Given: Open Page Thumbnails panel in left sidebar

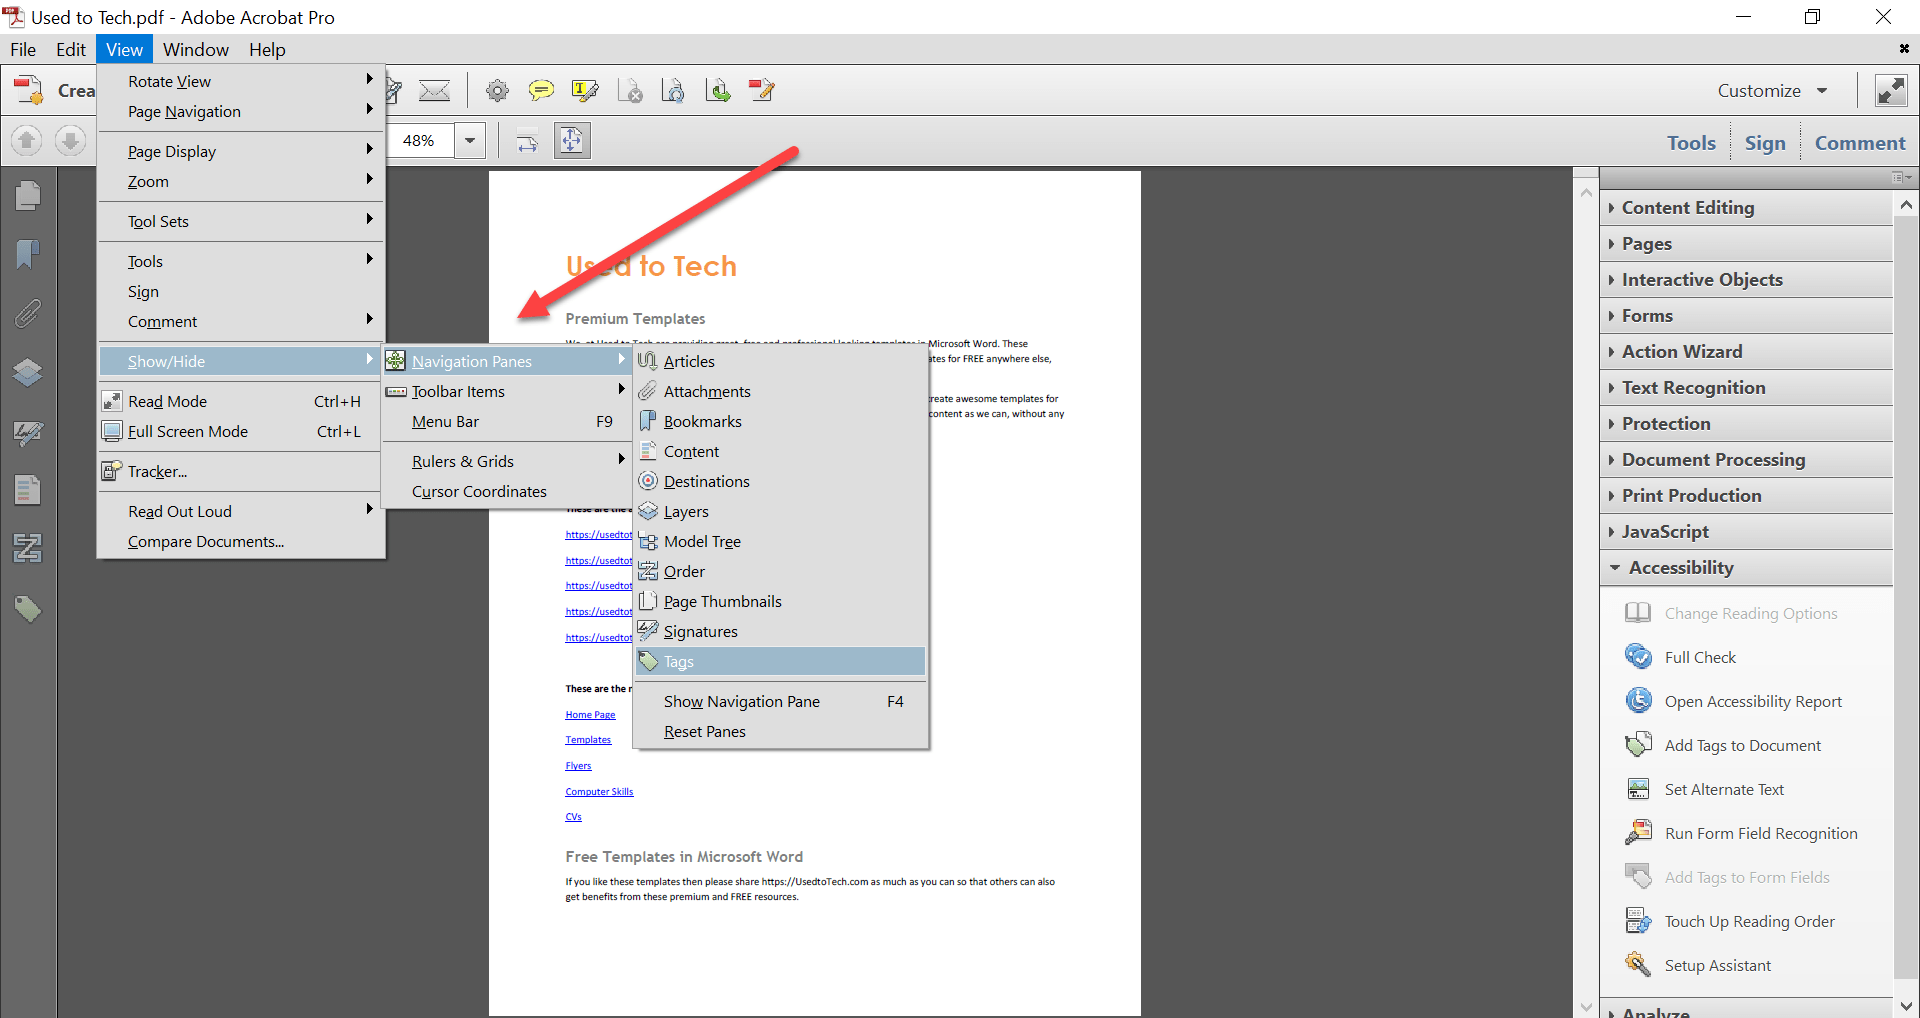Looking at the screenshot, I should pos(28,195).
